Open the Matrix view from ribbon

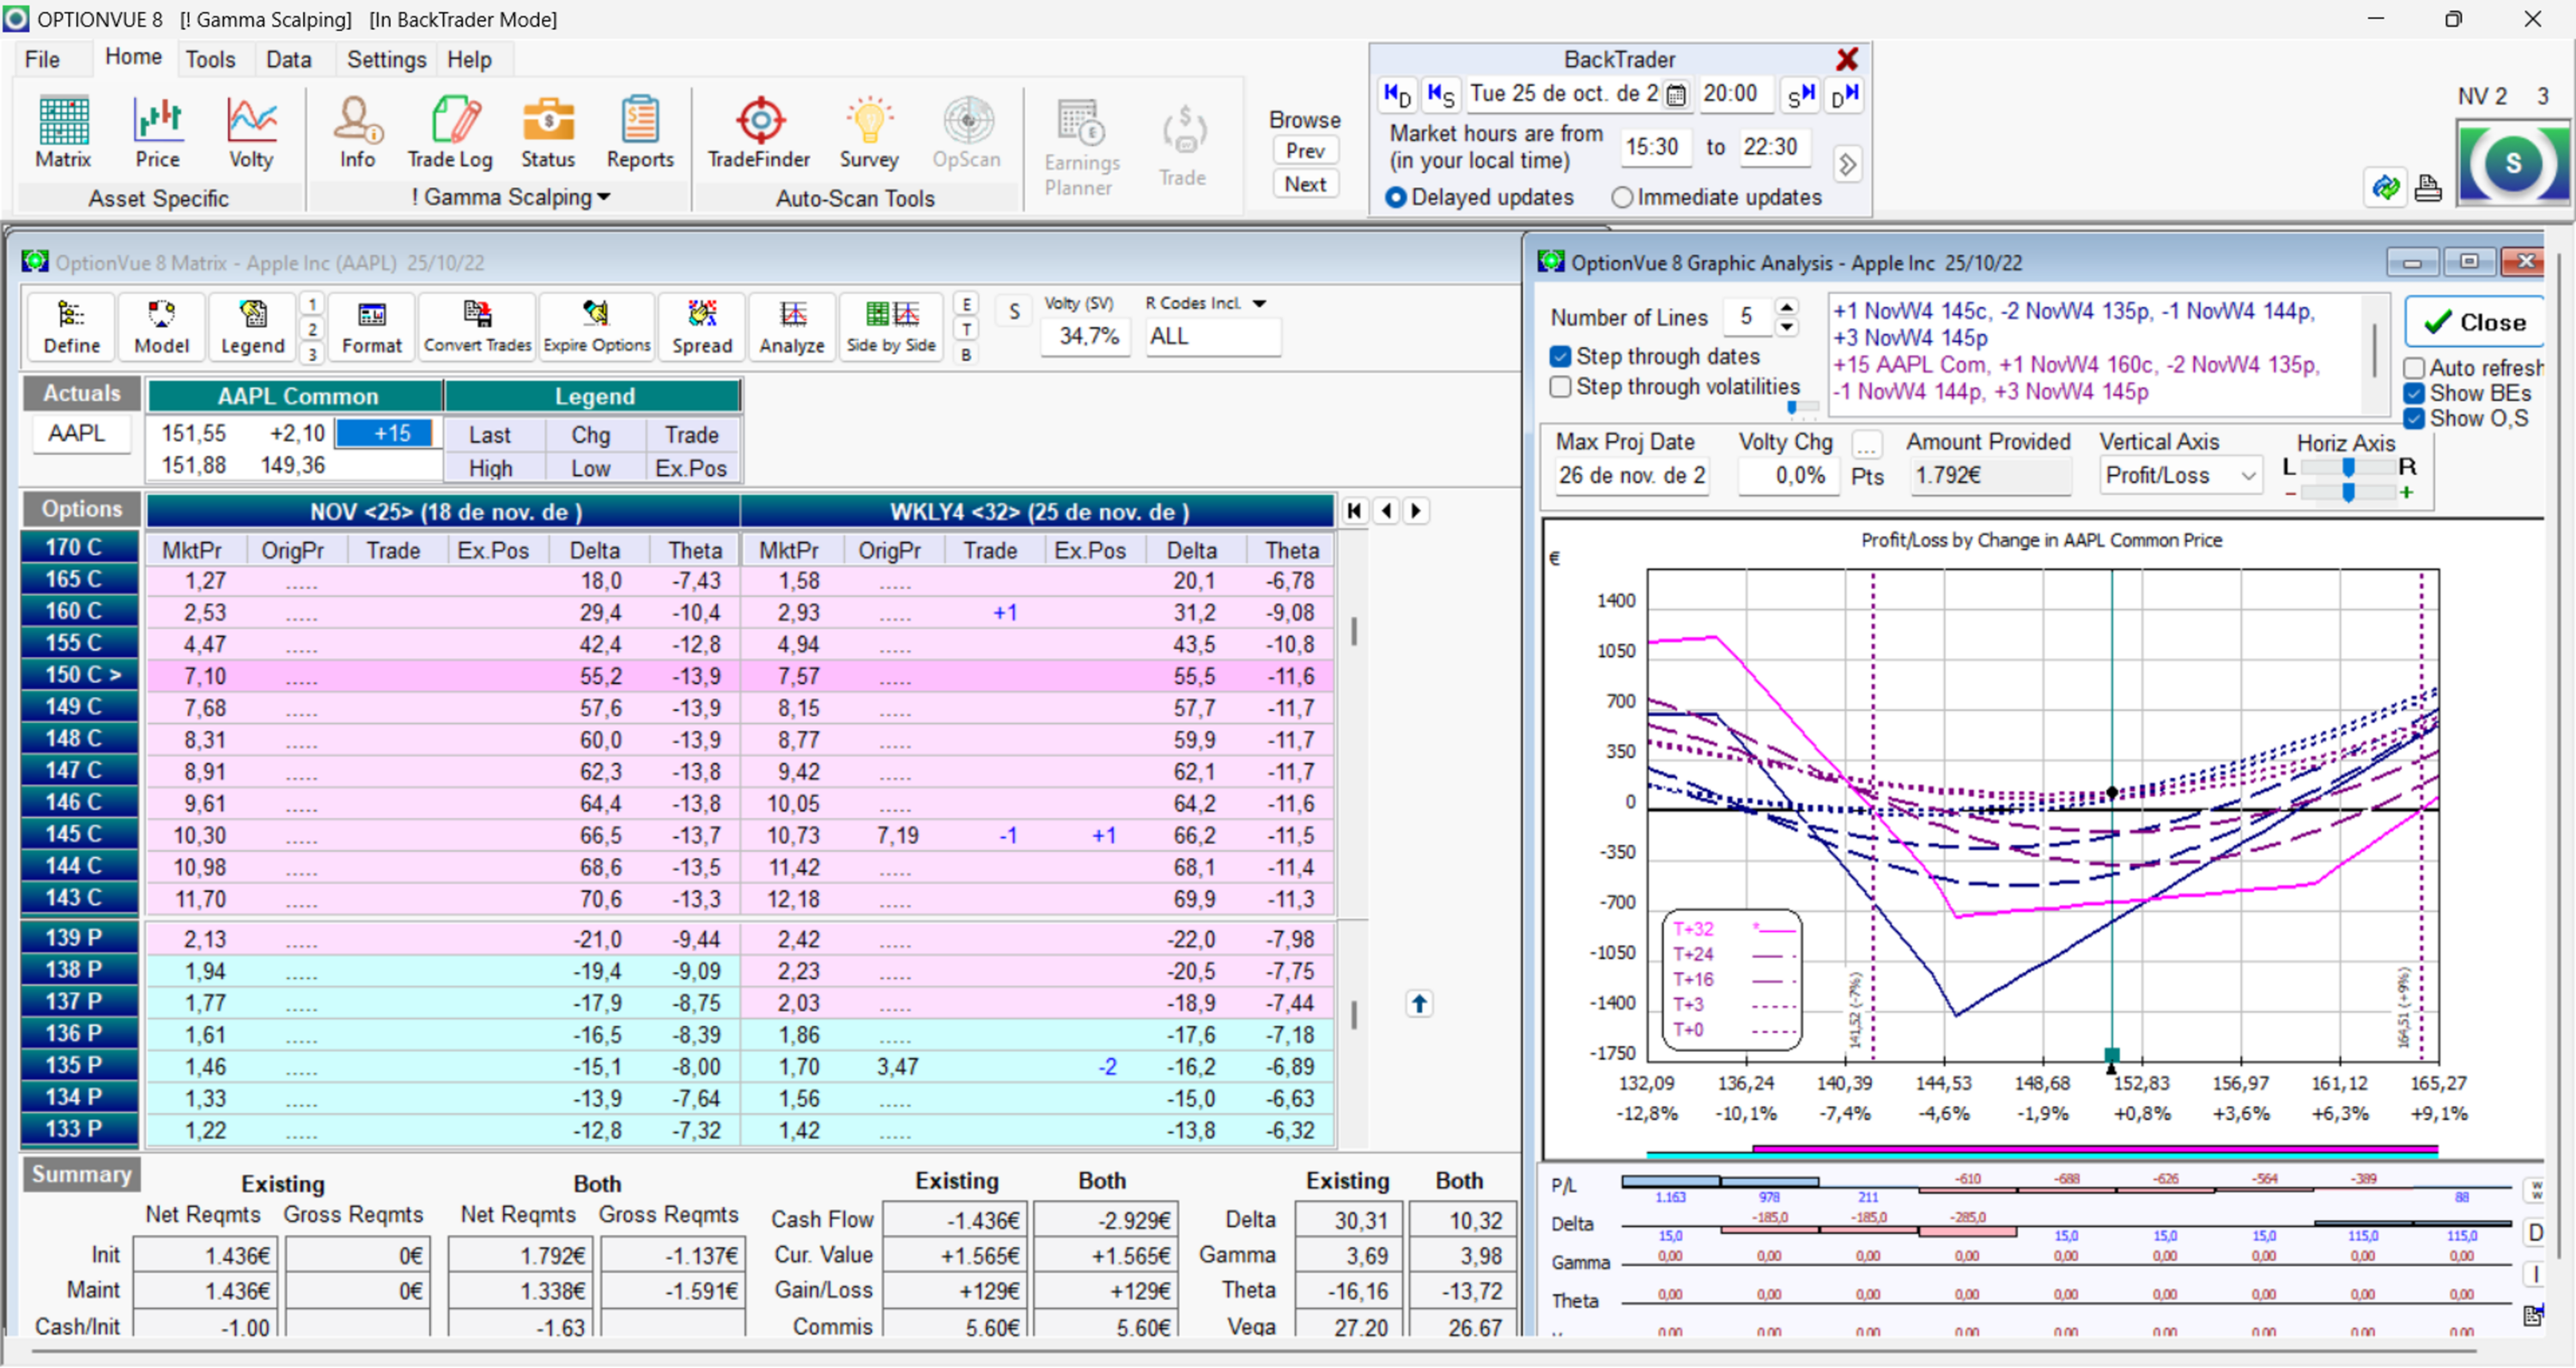(63, 133)
